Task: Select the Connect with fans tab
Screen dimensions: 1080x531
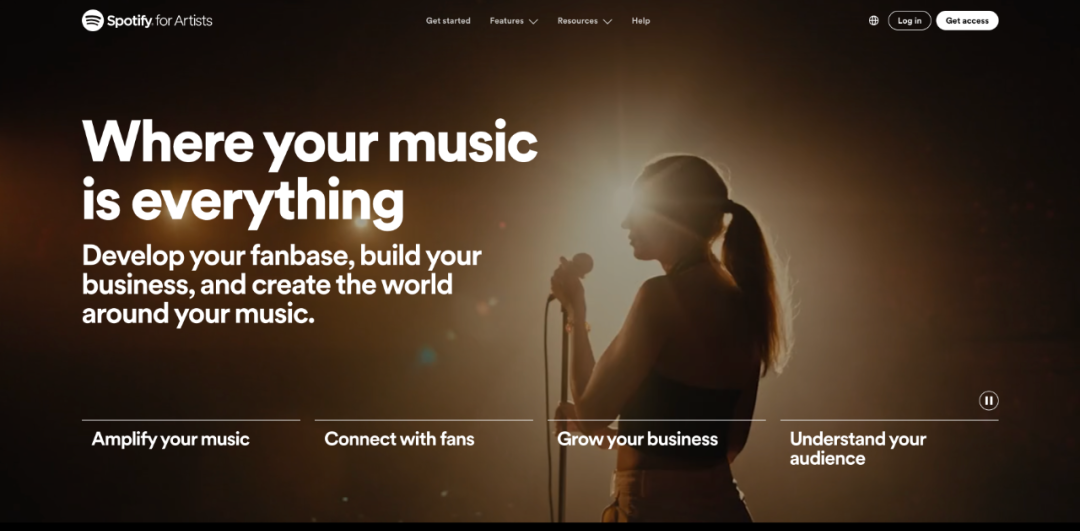Action: tap(399, 439)
